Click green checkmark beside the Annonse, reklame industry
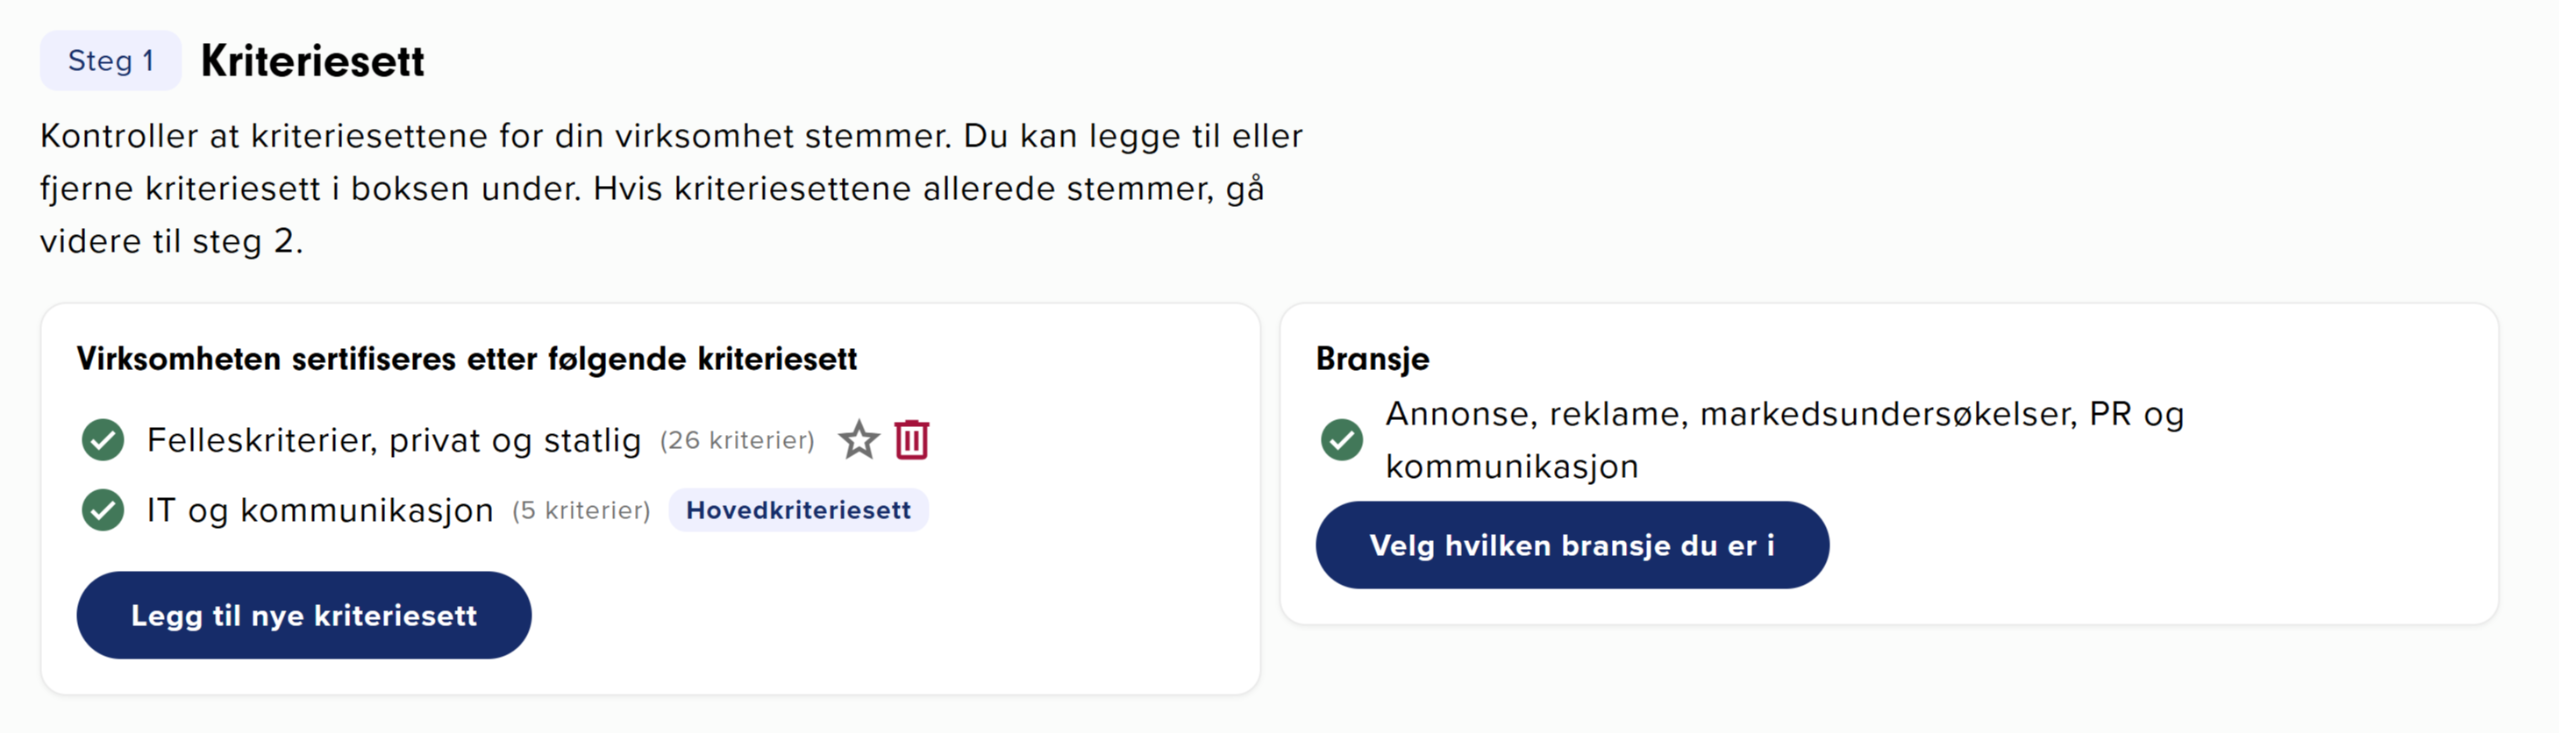Viewport: 2560px width, 734px height. point(1341,440)
